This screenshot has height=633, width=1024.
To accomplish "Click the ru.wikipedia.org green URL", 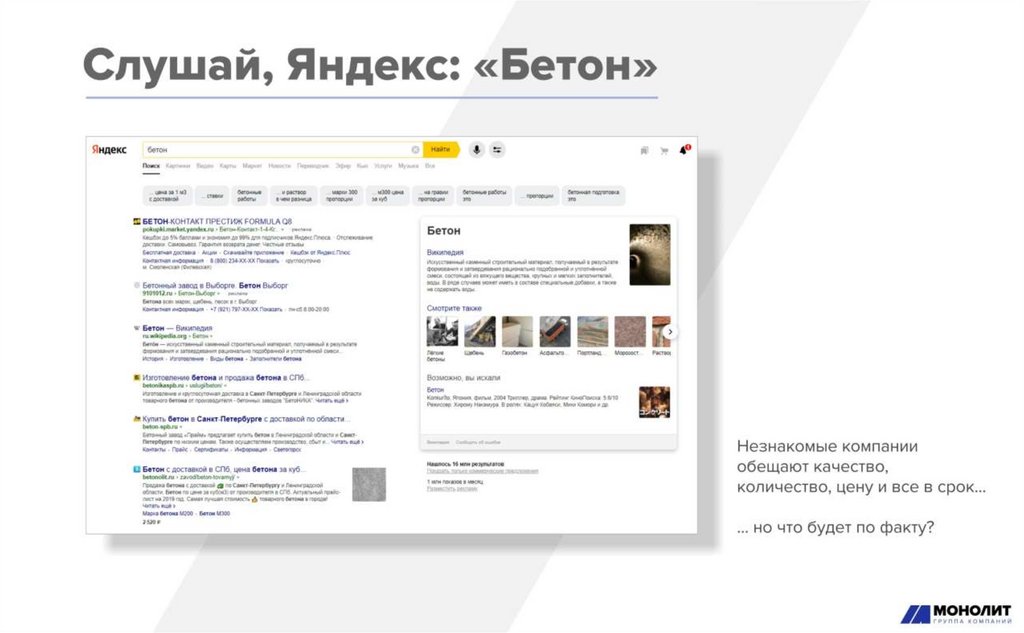I will [165, 336].
